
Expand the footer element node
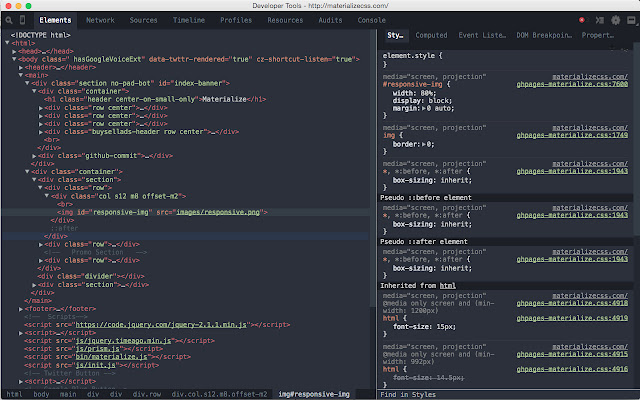(x=21, y=308)
